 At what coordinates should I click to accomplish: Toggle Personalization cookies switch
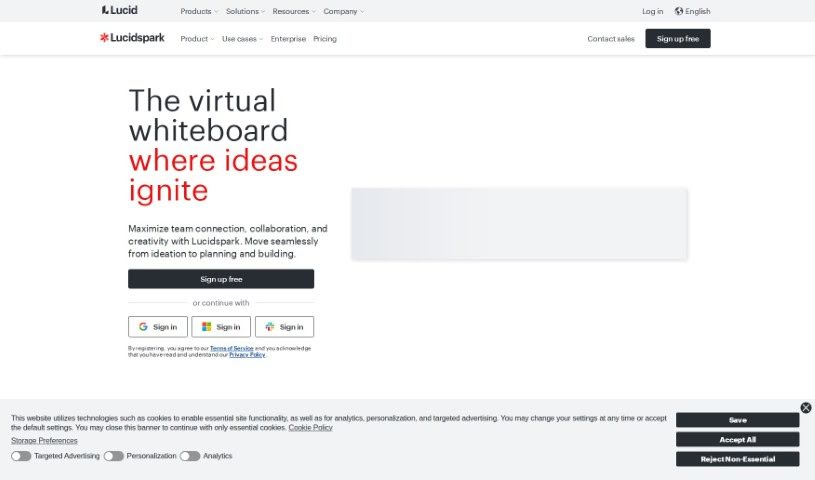click(x=113, y=456)
